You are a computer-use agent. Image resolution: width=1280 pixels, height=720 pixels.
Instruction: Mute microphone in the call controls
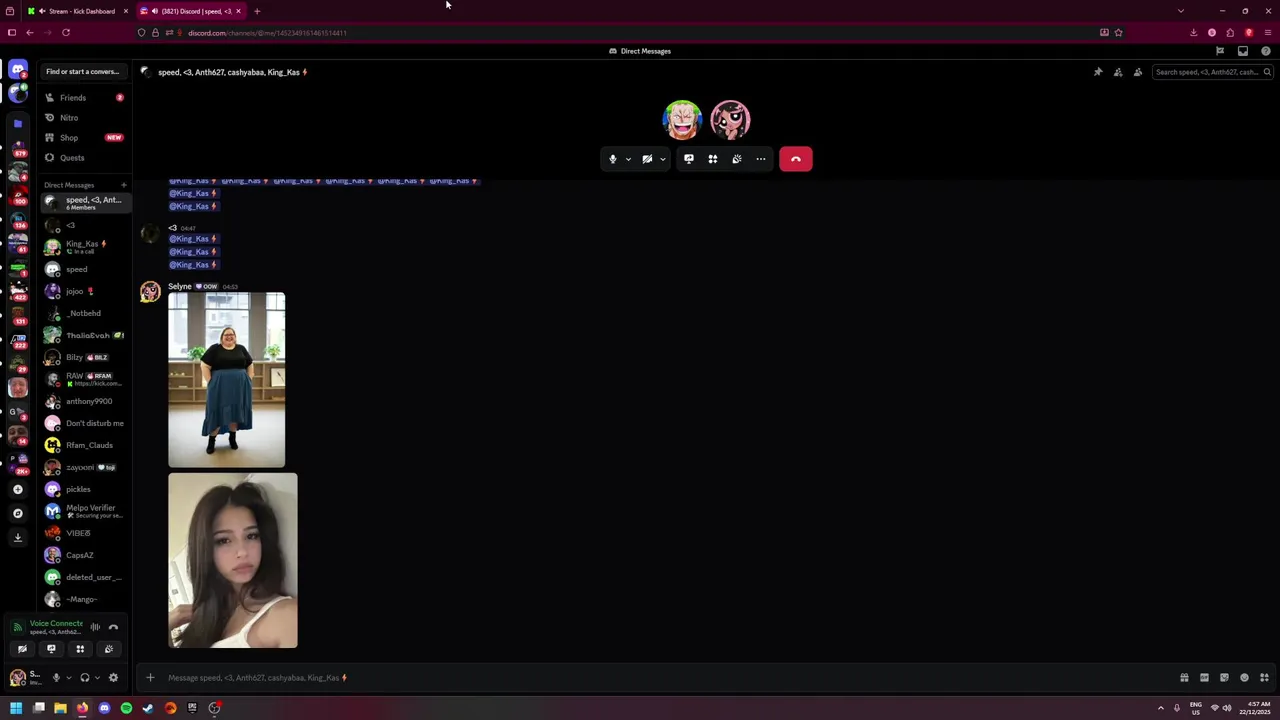coord(613,159)
